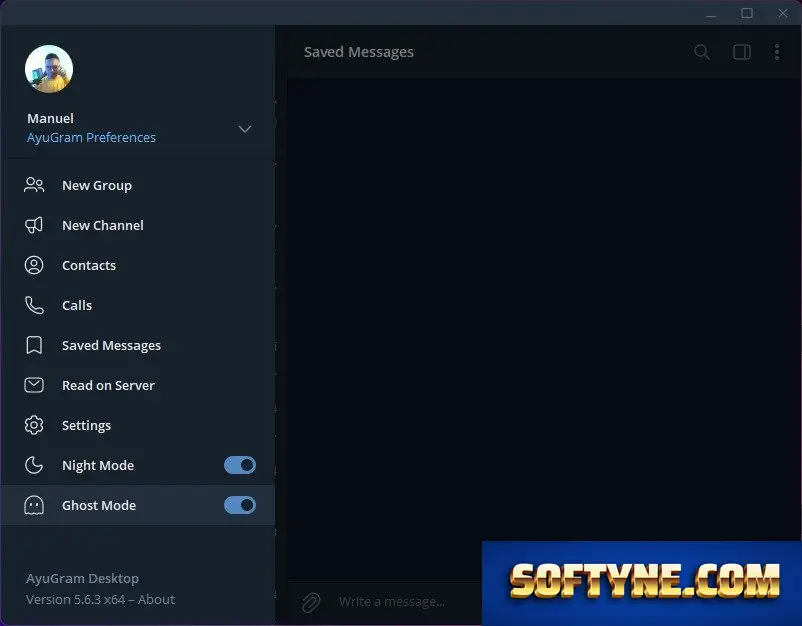Turn off the Ghost Mode switch
The height and width of the screenshot is (626, 802).
(240, 505)
